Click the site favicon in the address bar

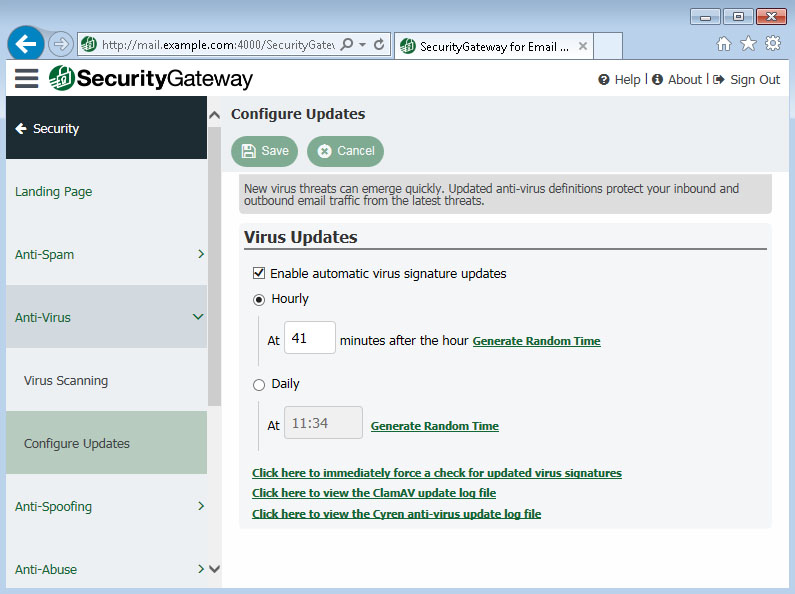pyautogui.click(x=89, y=45)
